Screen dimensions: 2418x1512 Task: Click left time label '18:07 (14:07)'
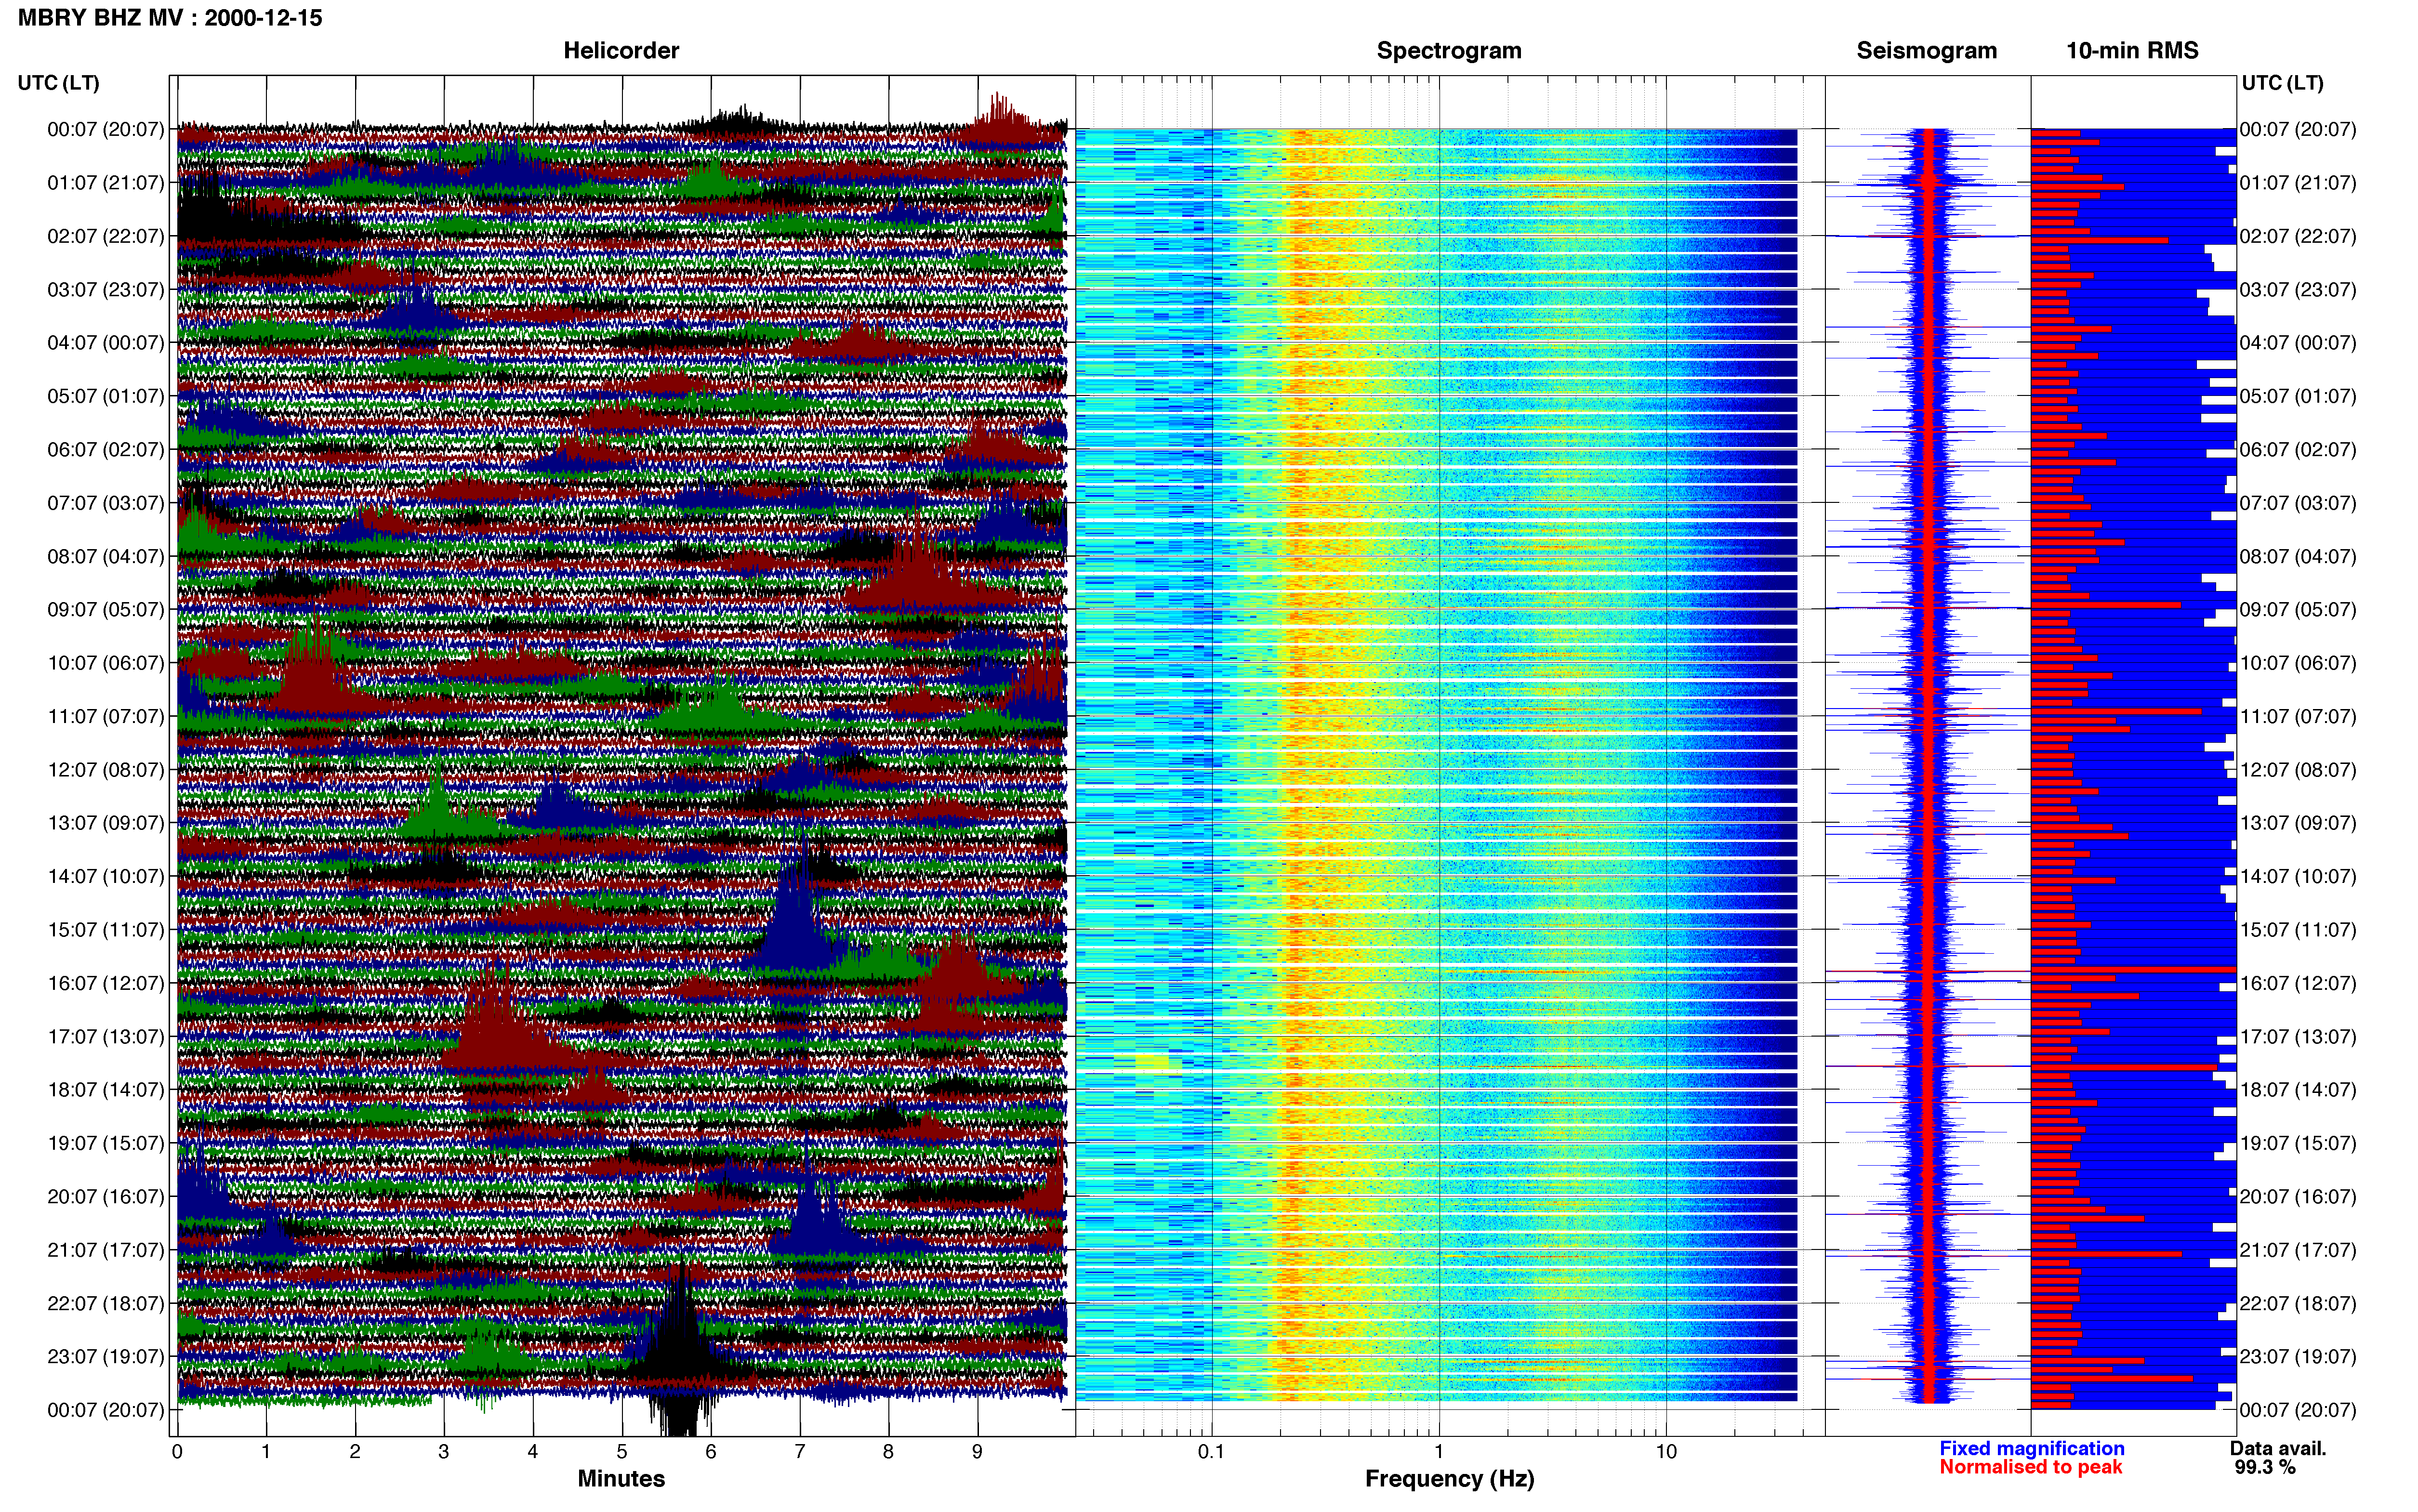pos(106,1089)
